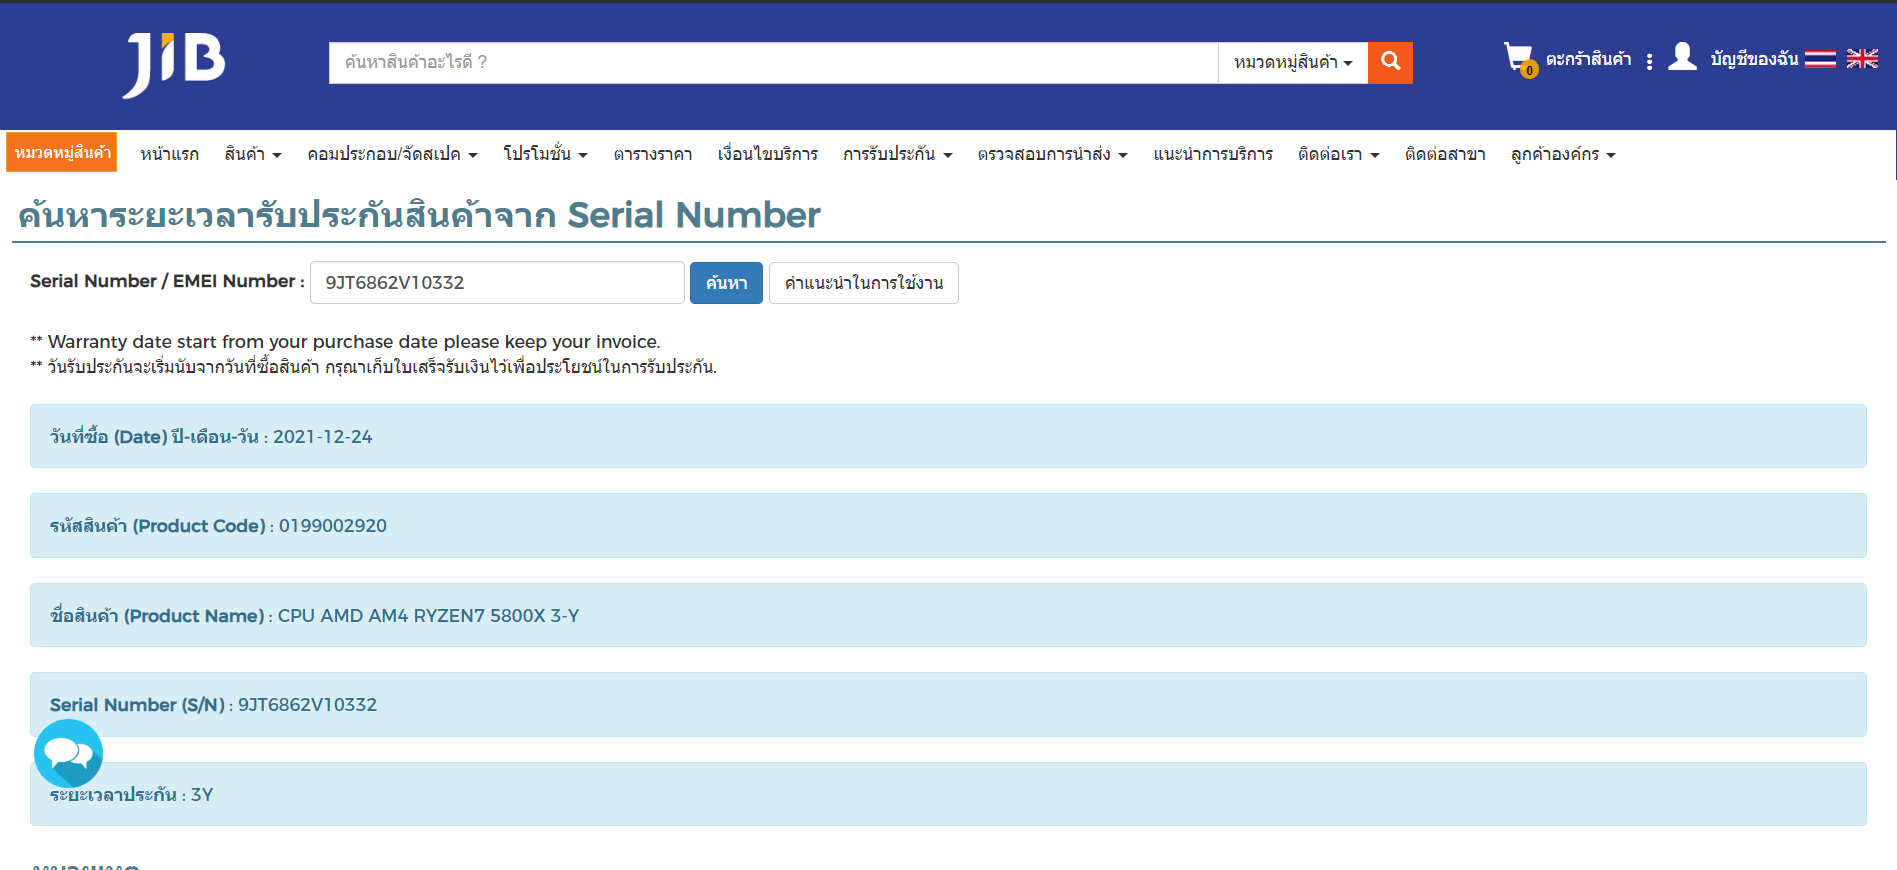Viewport: 1897px width, 870px height.
Task: Click the CPU AMD AM4 RYZEN7 5800X row
Action: click(948, 615)
